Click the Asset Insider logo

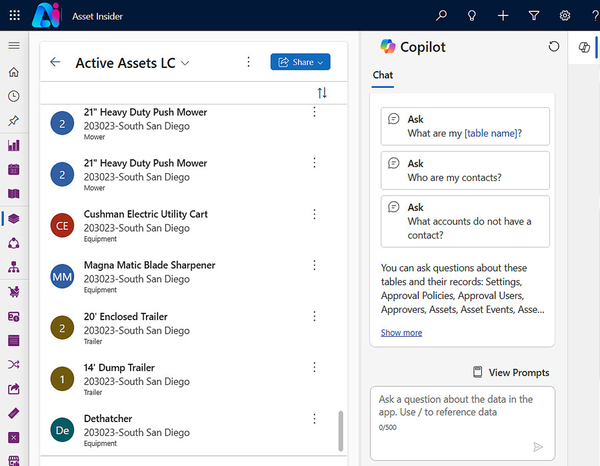point(46,15)
